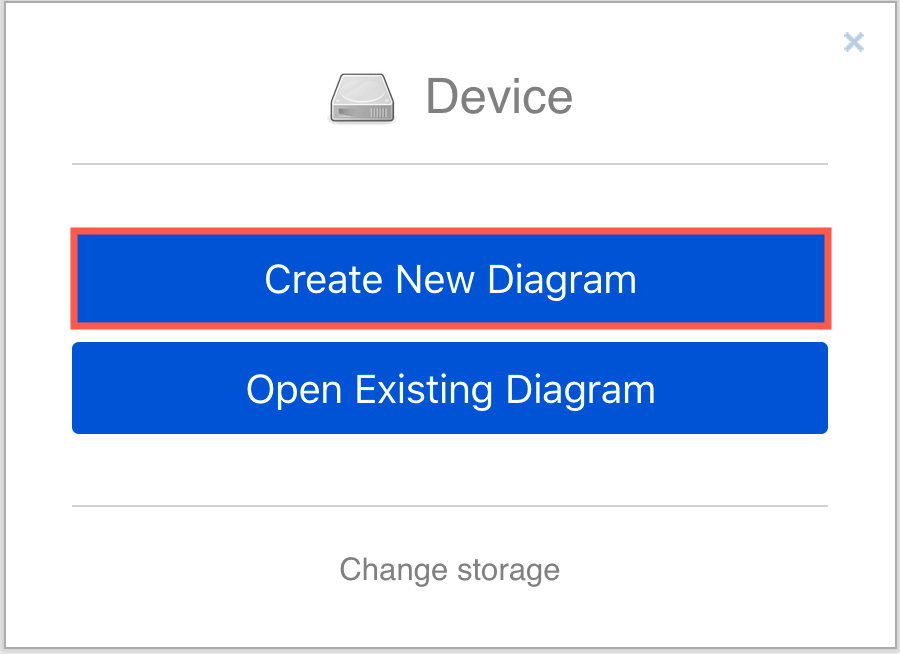Viewport: 900px width, 654px height.
Task: Switch storage location via Change storage
Action: click(x=450, y=569)
